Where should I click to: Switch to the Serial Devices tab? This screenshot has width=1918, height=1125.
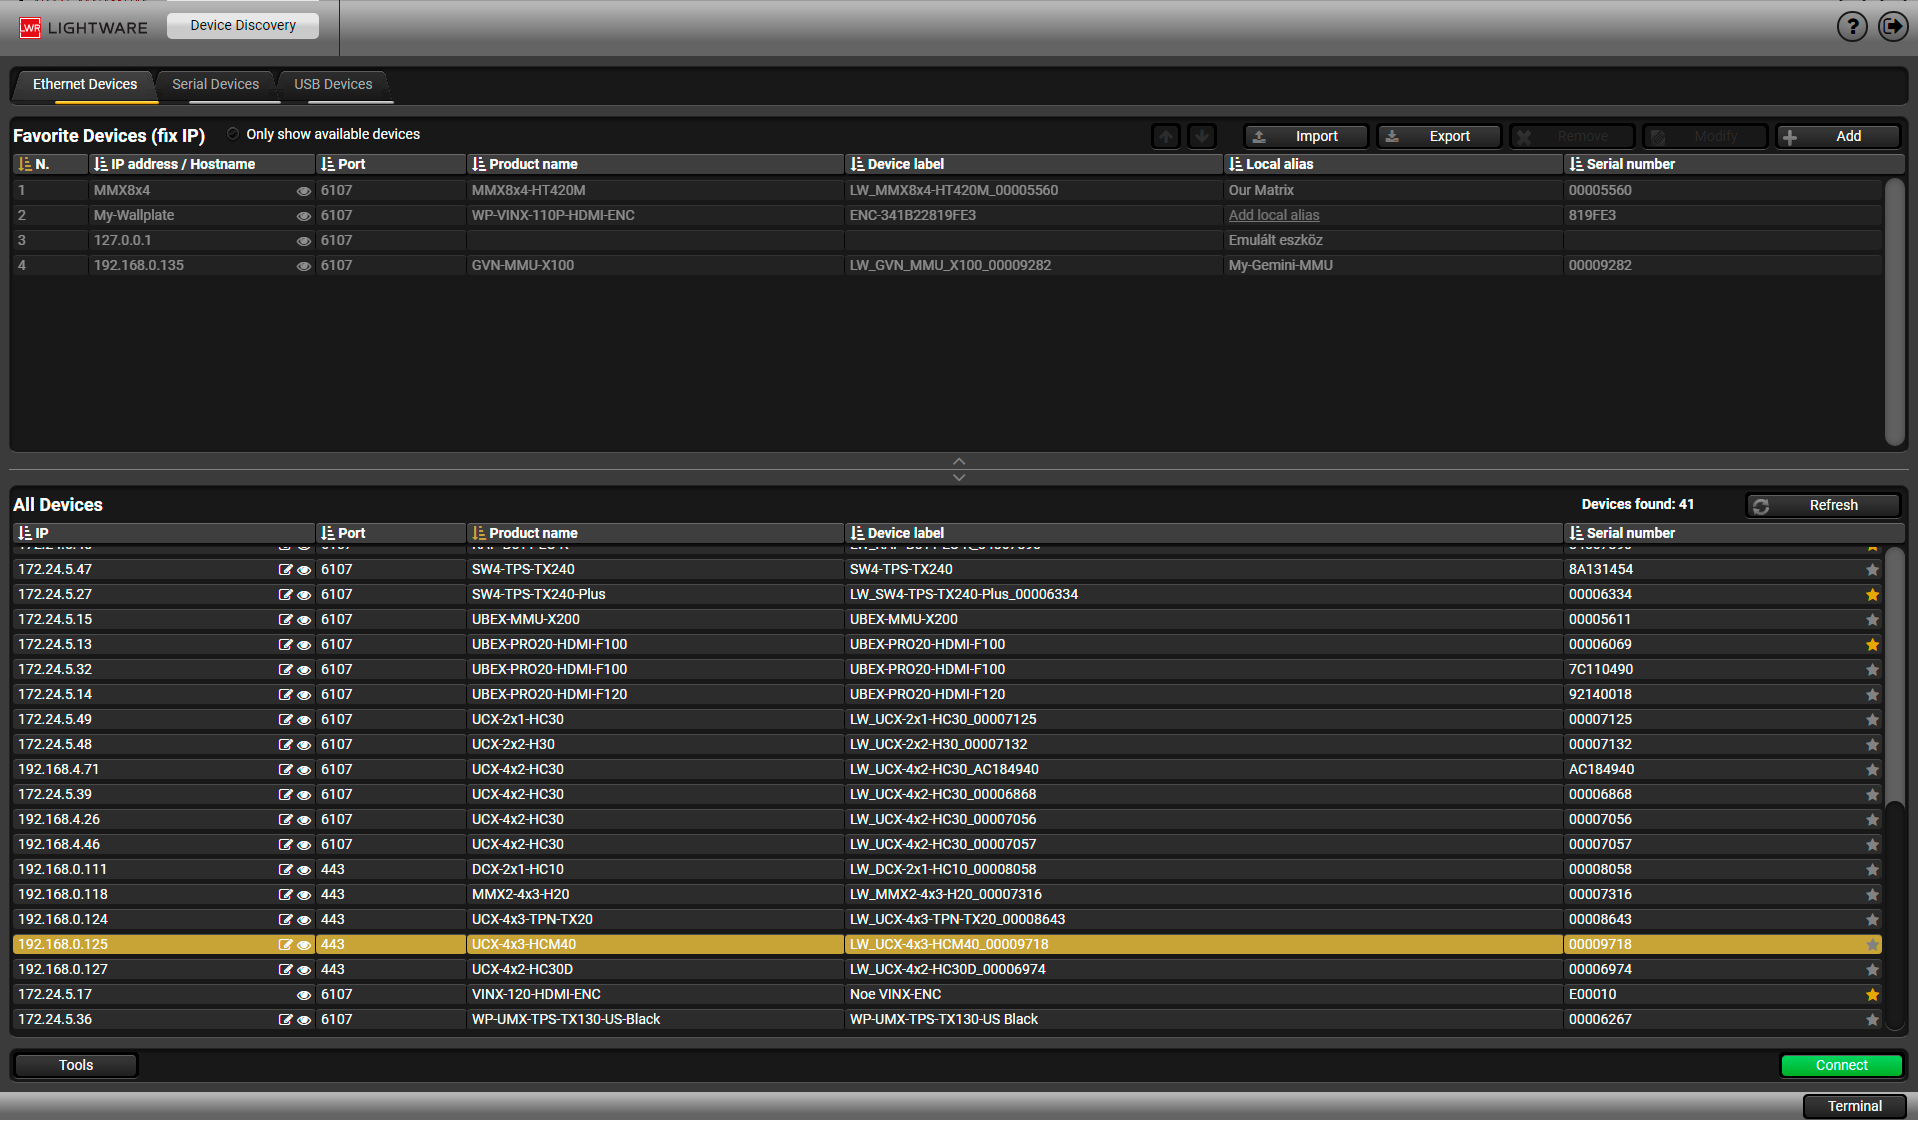[215, 84]
